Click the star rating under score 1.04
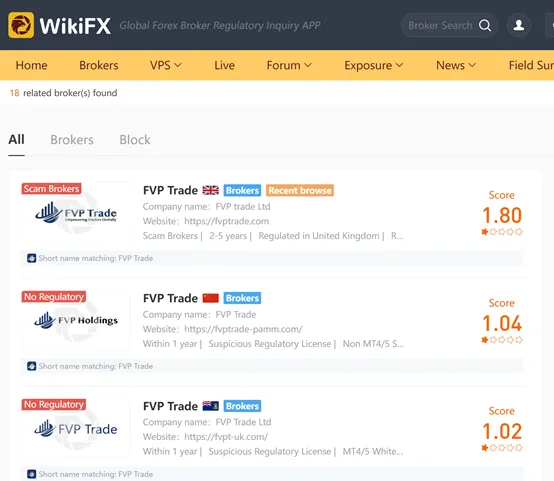 click(502, 340)
